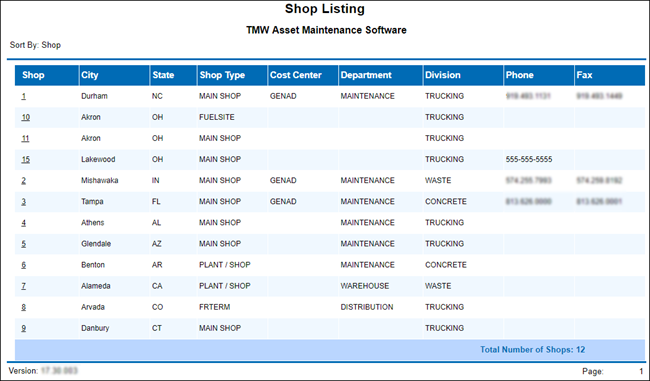Open shop 5 Glendale link

pyautogui.click(x=24, y=244)
